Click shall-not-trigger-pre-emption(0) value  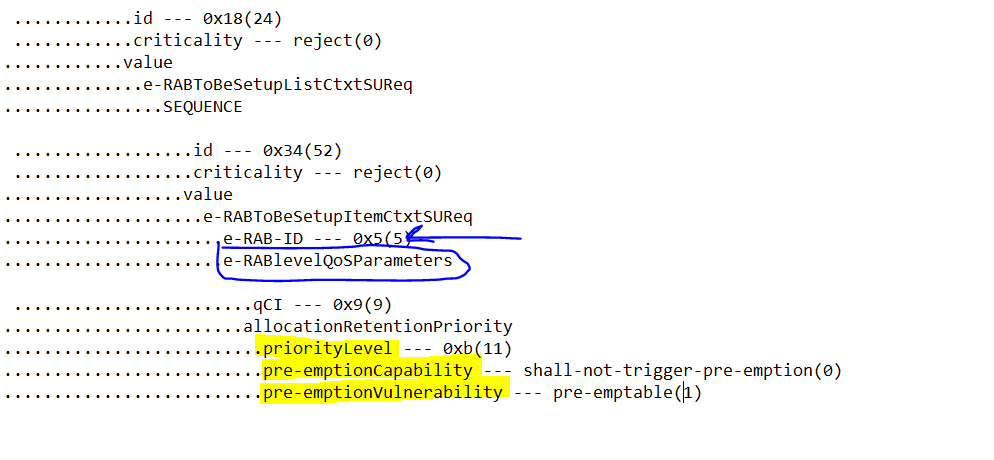[x=683, y=371]
